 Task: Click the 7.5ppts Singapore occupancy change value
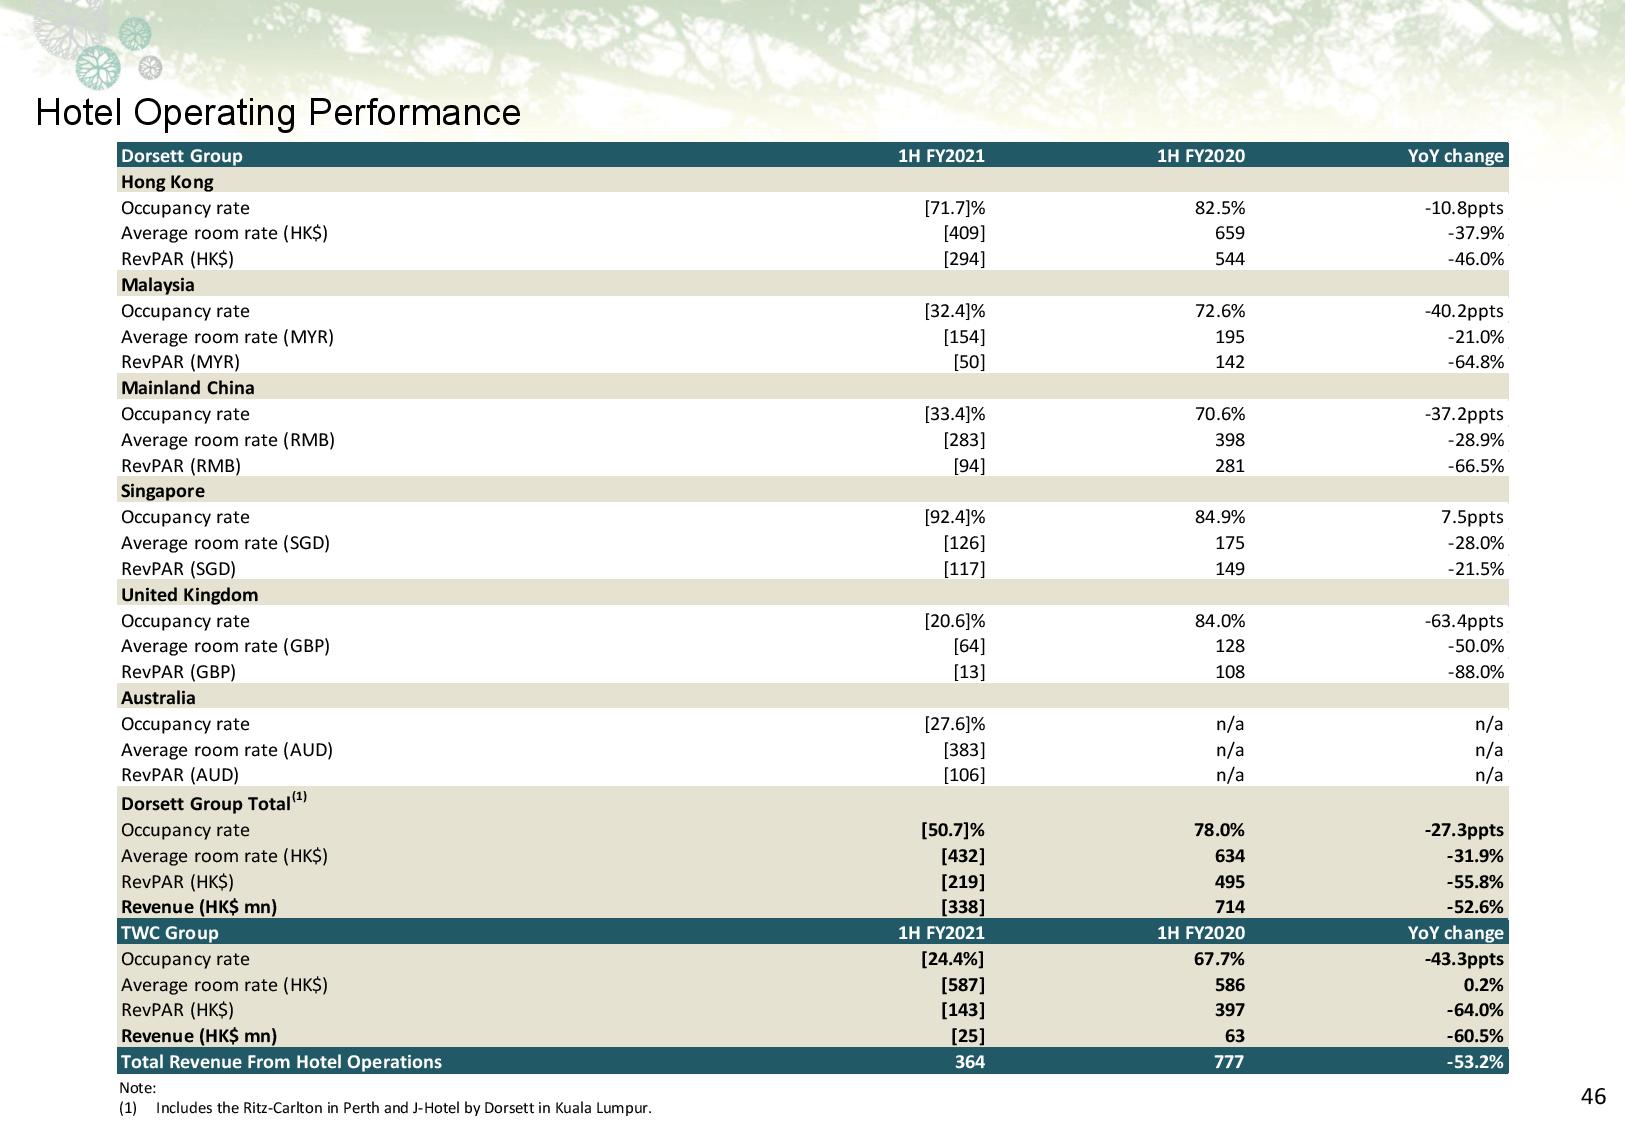[x=1472, y=517]
